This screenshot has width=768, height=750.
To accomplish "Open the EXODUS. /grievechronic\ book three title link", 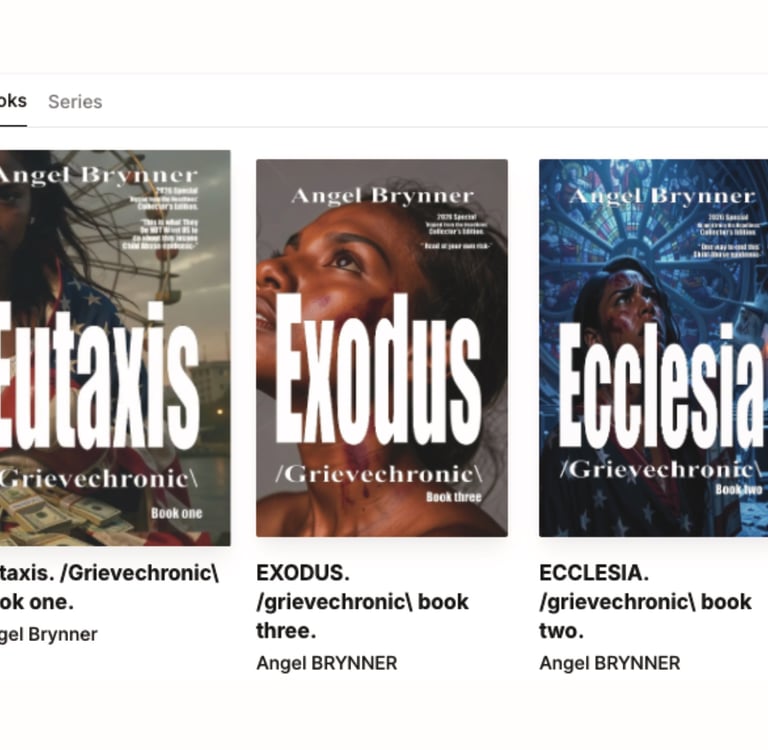I will click(362, 602).
